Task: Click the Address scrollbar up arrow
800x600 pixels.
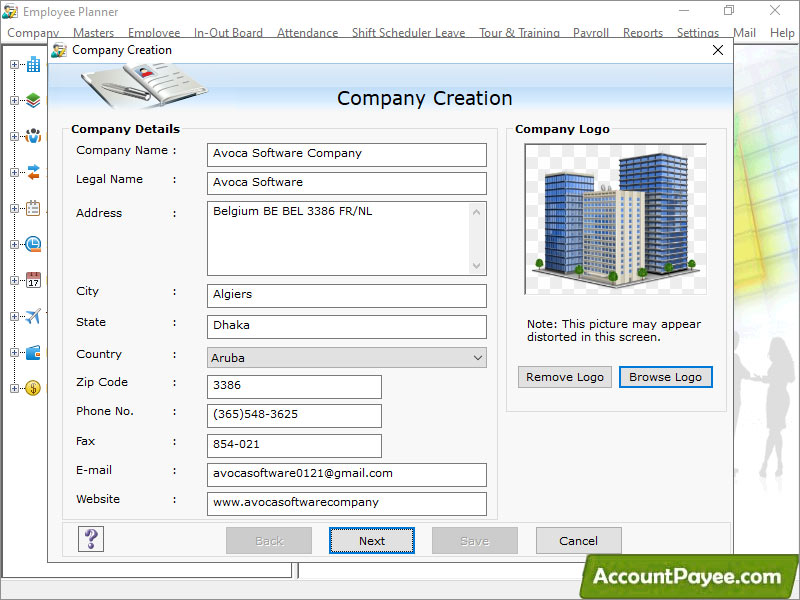Action: [477, 212]
